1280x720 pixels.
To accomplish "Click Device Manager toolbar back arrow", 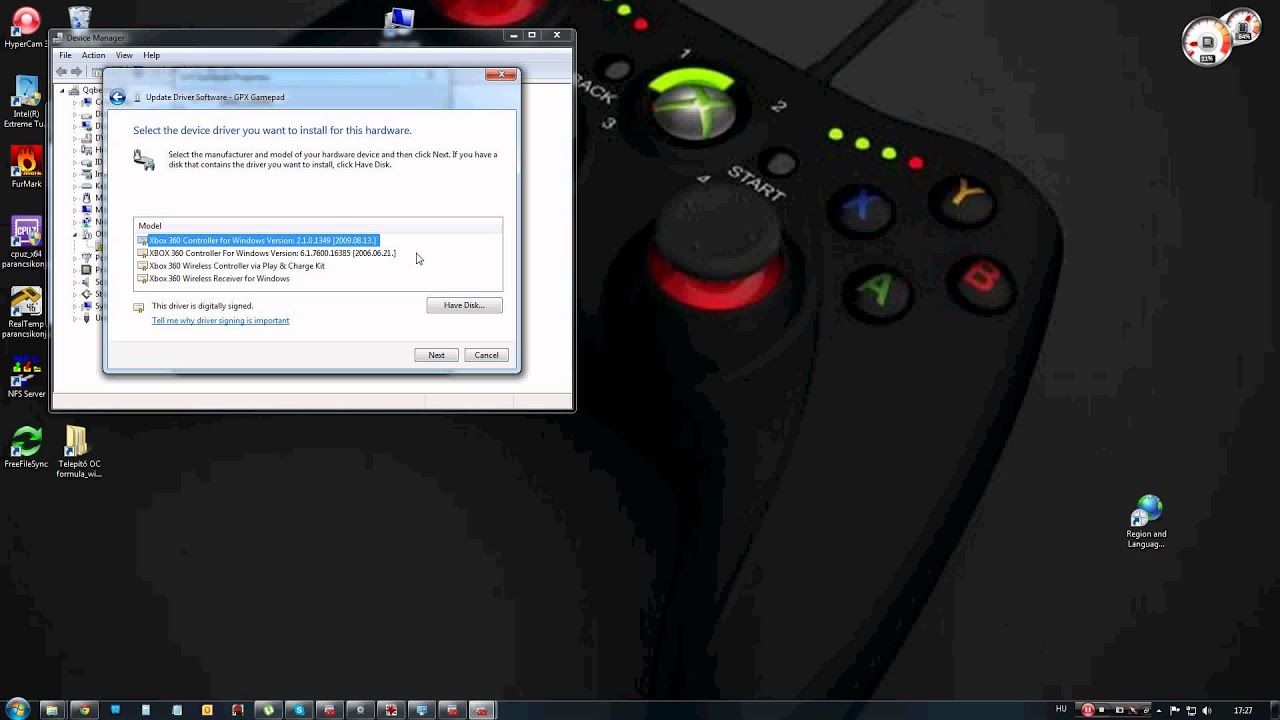I will point(62,72).
